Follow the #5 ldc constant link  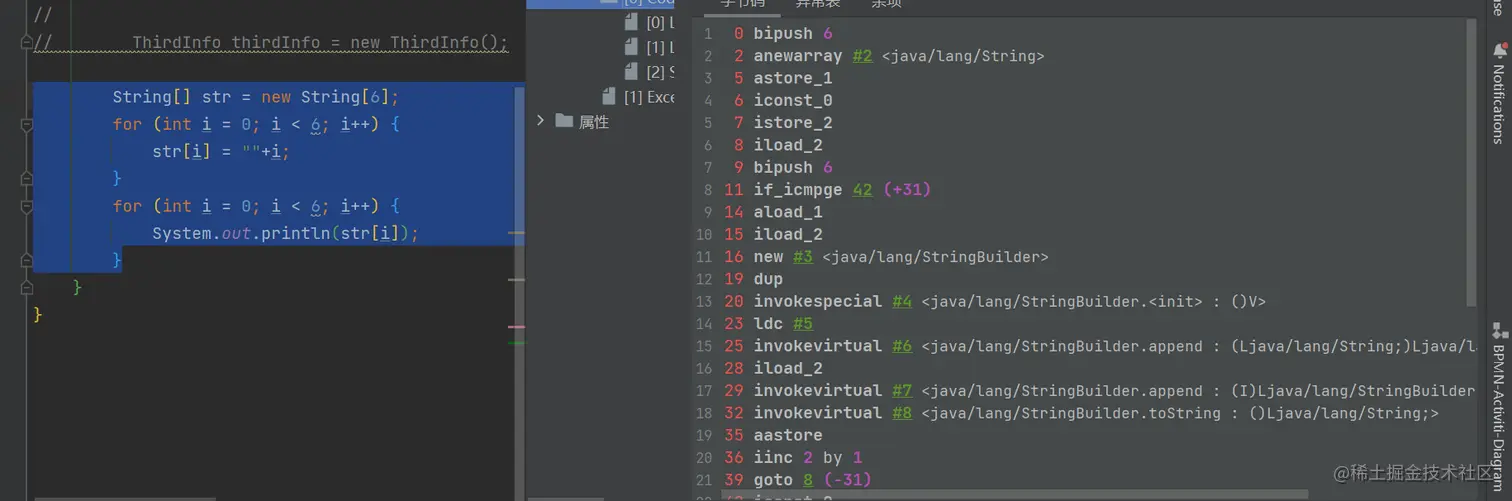[803, 324]
